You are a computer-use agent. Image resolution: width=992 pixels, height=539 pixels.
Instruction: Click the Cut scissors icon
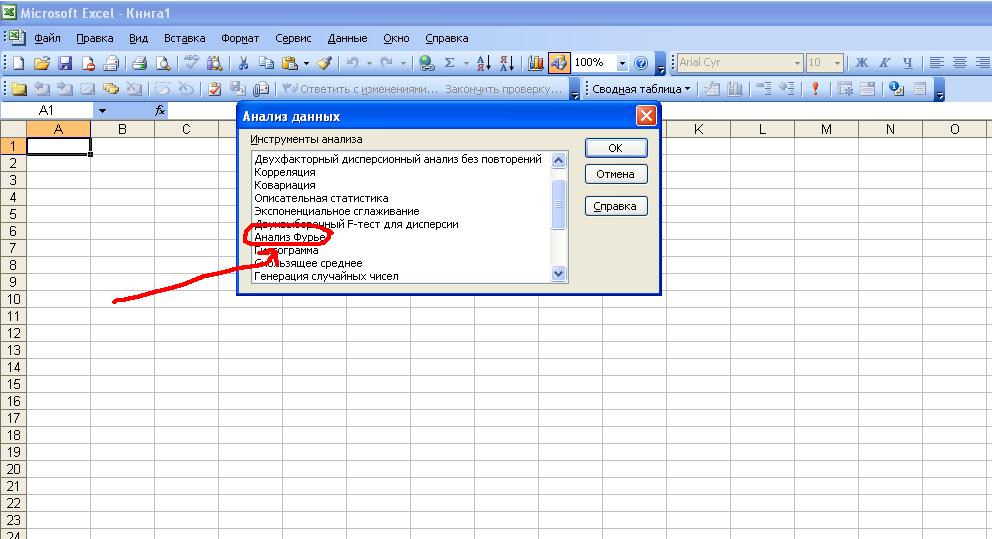242,63
